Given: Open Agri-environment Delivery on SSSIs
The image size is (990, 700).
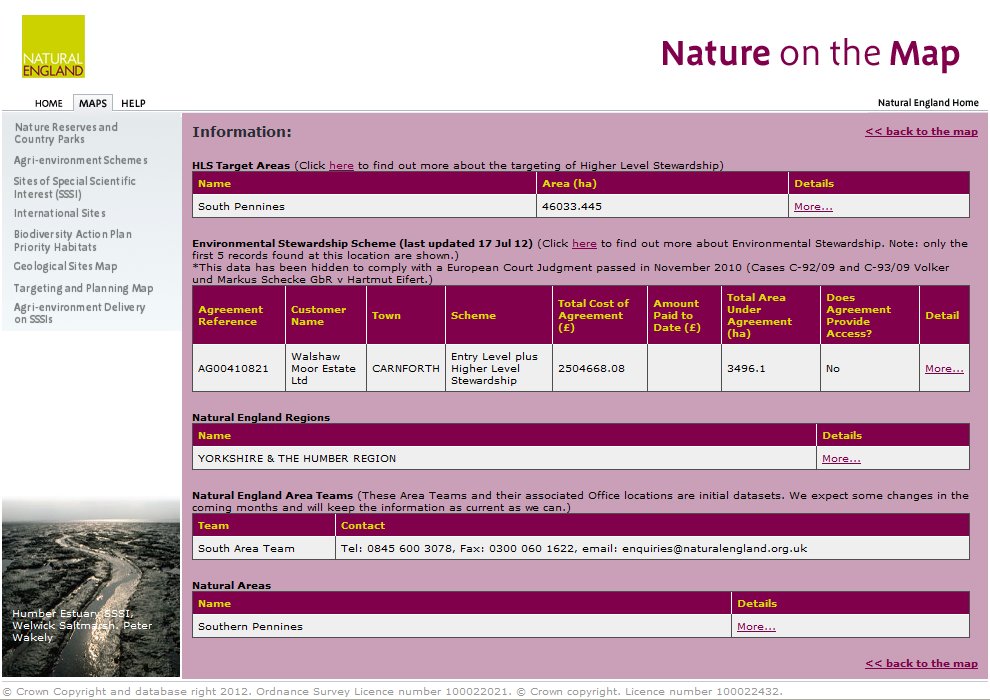Looking at the screenshot, I should point(80,313).
